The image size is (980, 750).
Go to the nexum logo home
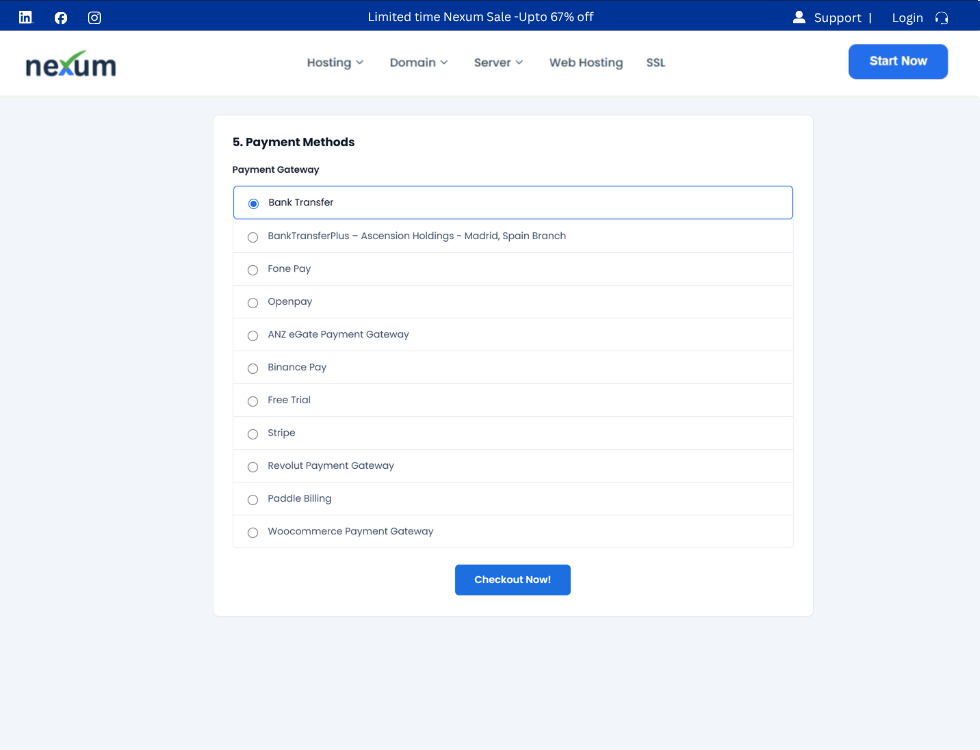71,64
